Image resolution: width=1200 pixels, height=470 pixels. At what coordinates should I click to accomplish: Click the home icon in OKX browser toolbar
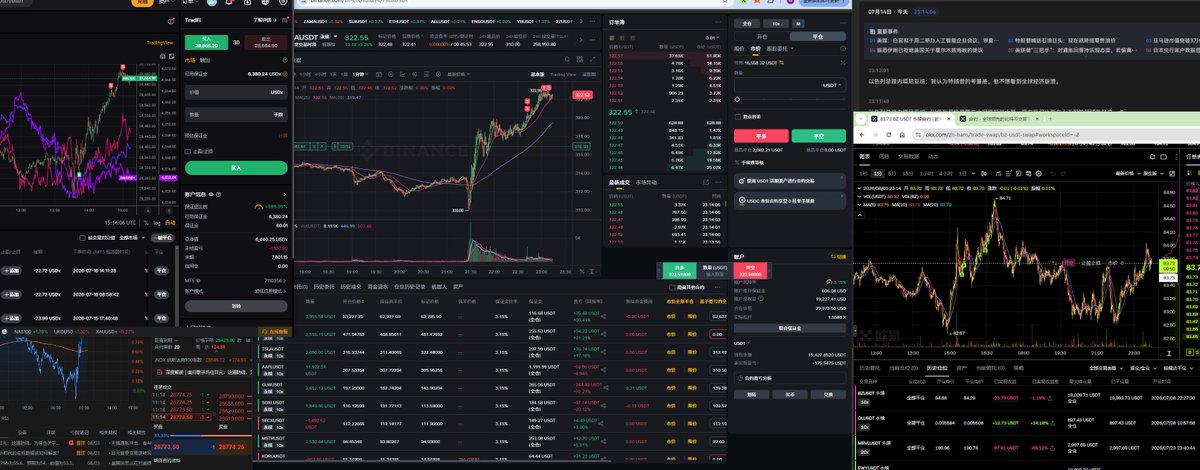coord(902,134)
